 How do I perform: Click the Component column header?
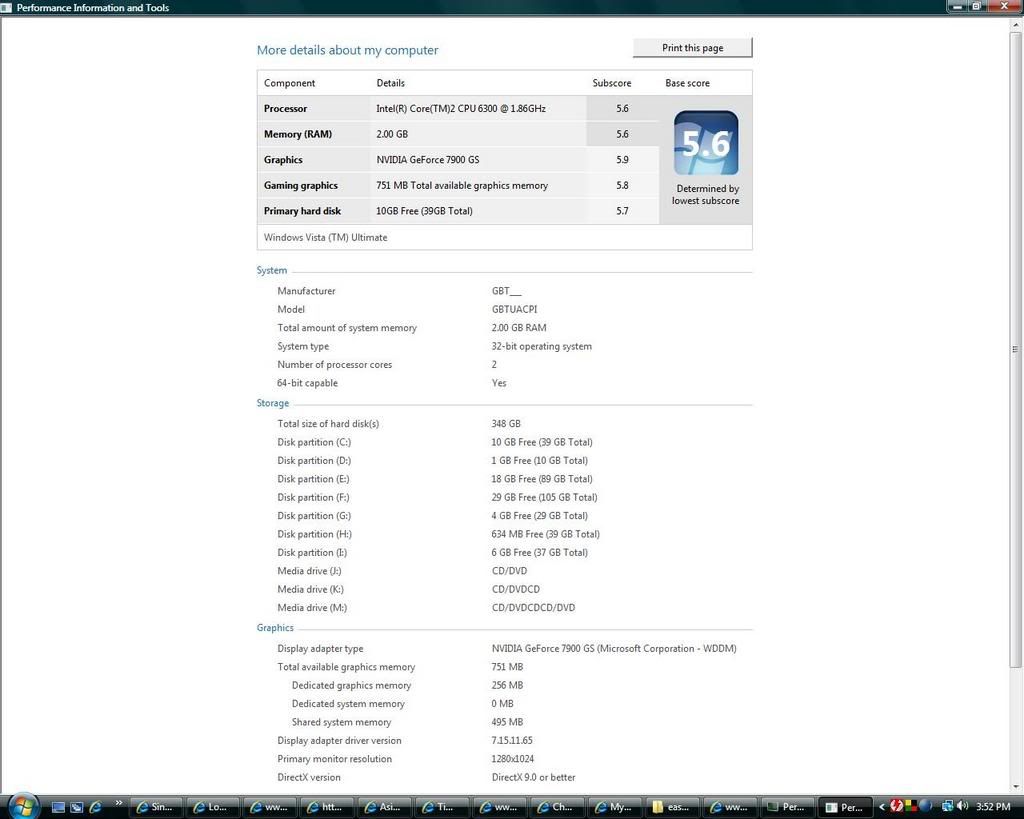(x=289, y=83)
